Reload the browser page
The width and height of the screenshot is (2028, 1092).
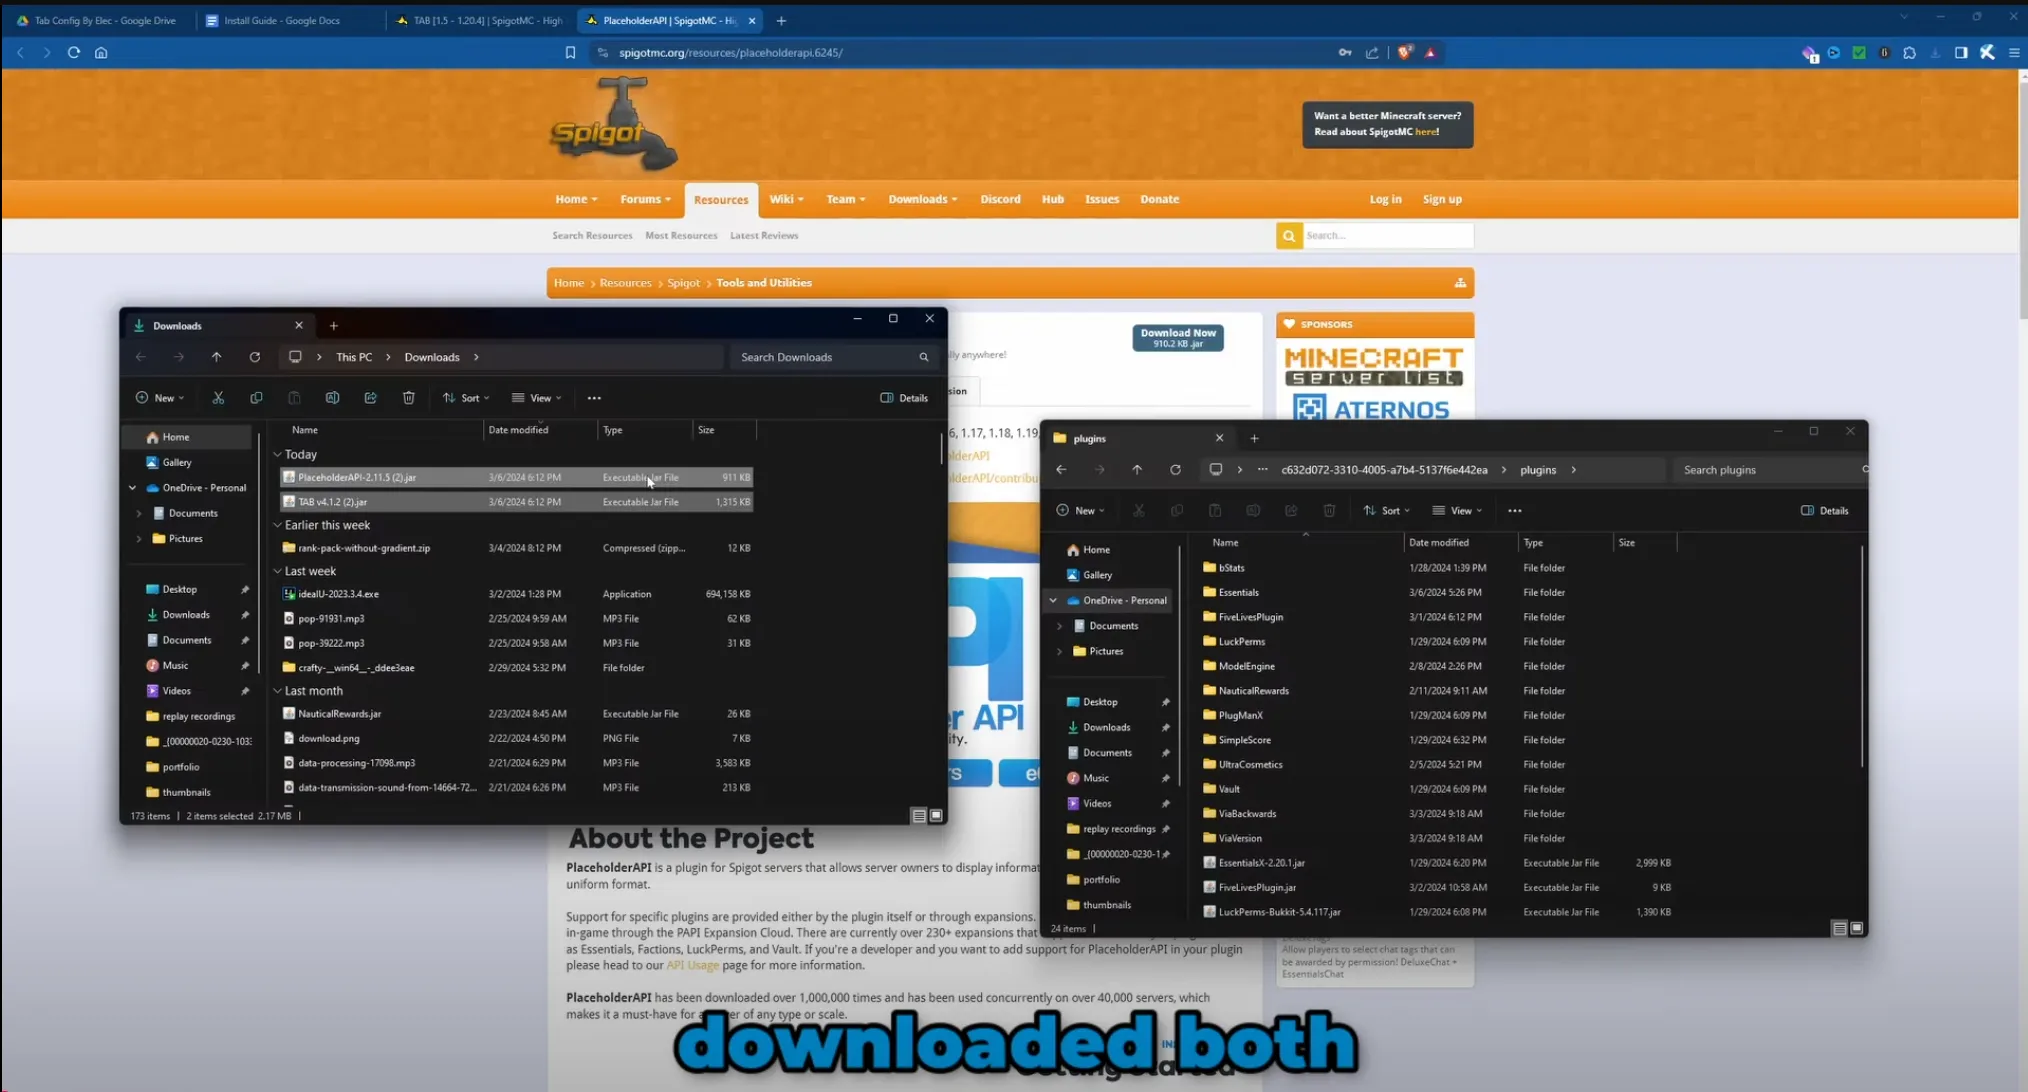tap(73, 52)
